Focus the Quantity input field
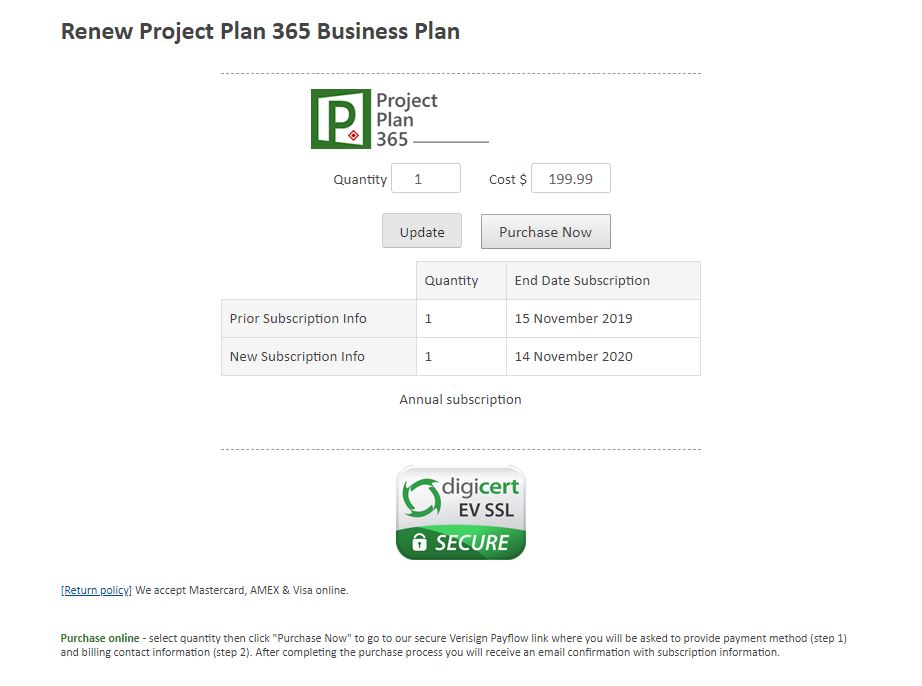The height and width of the screenshot is (686, 922). (x=426, y=179)
